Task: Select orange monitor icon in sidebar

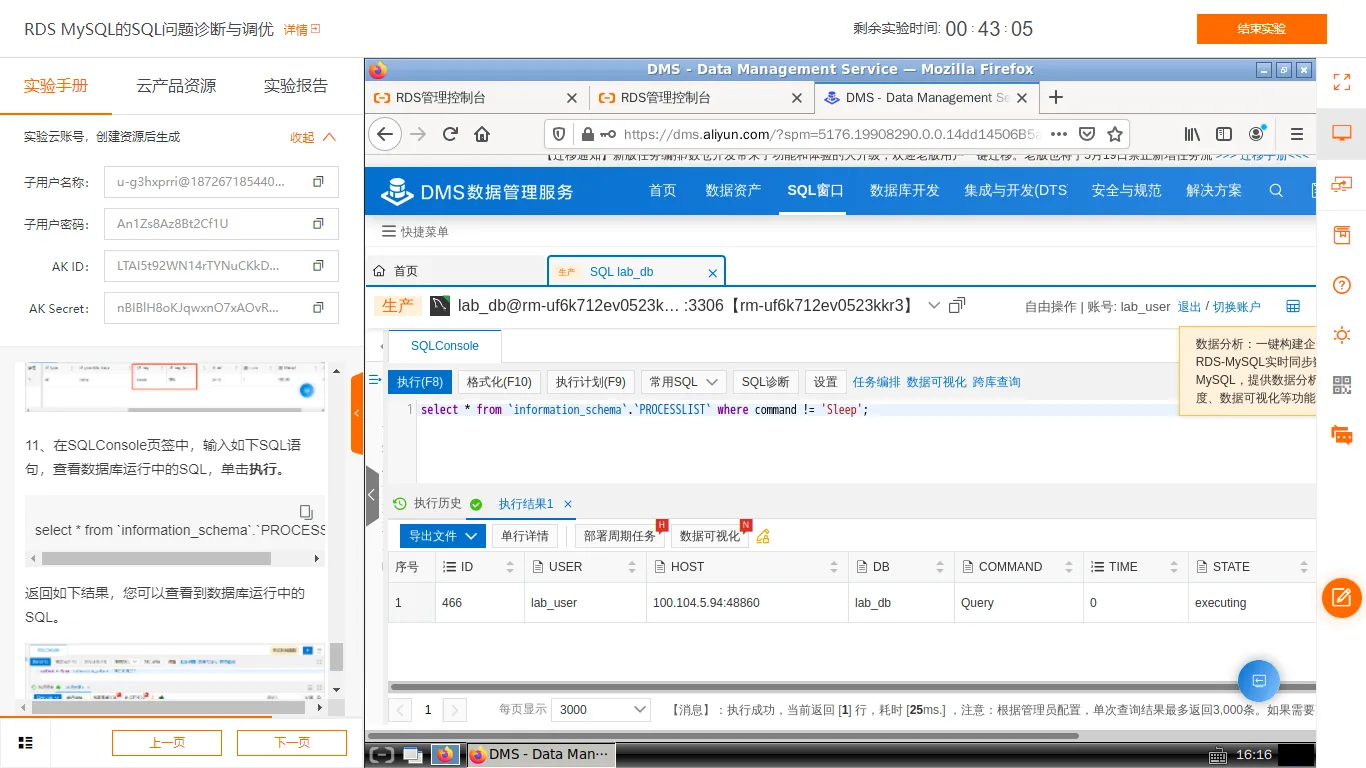Action: pos(1342,133)
